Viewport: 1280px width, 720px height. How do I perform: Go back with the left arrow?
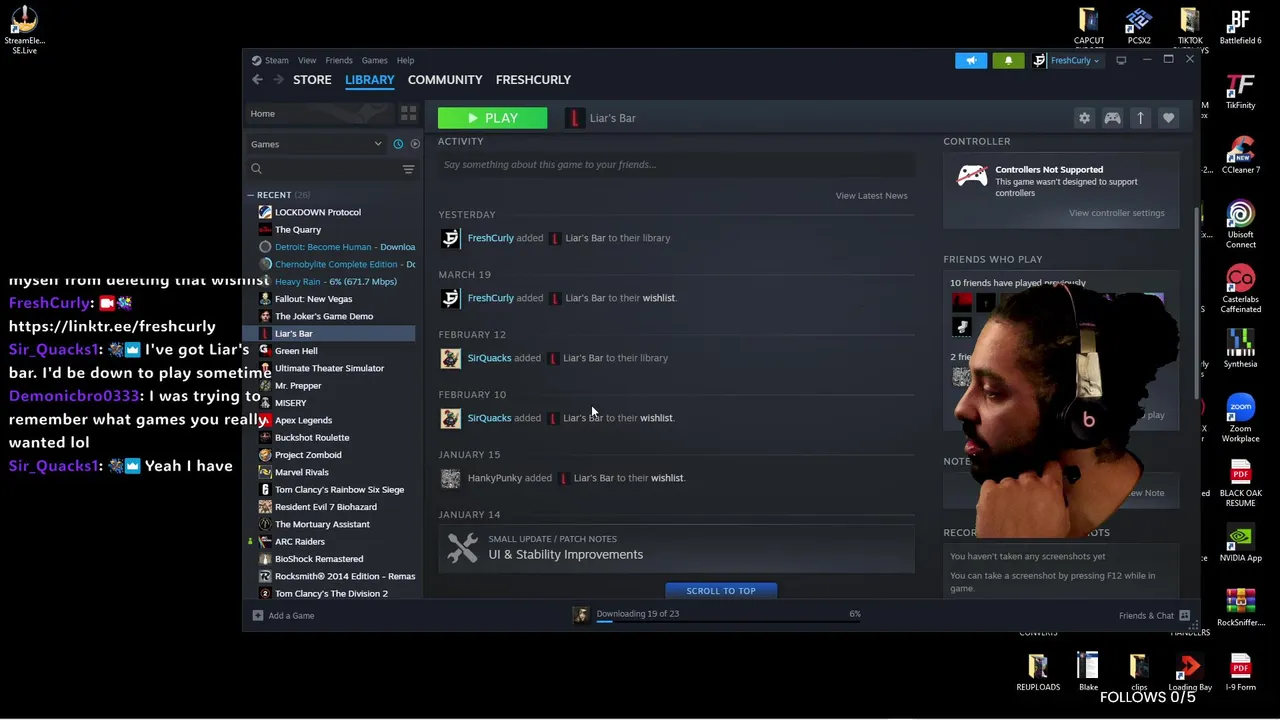(x=258, y=80)
